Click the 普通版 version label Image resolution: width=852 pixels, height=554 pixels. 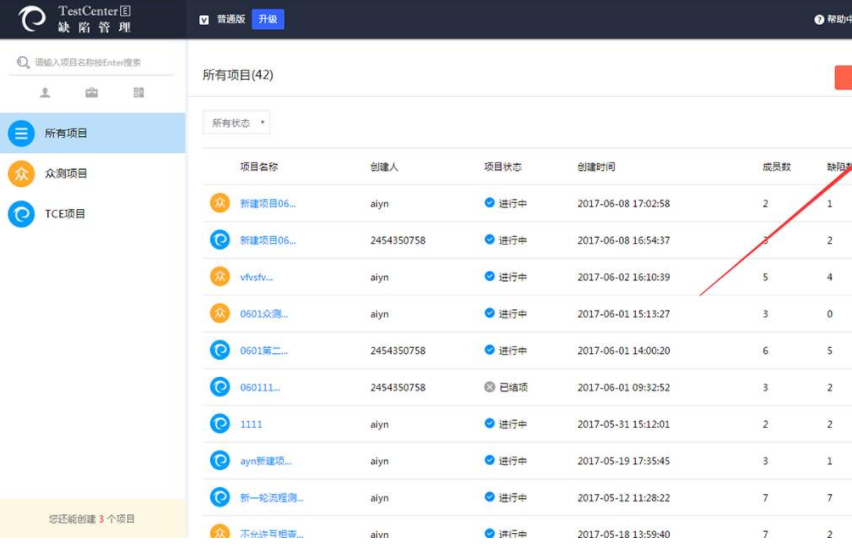click(231, 20)
